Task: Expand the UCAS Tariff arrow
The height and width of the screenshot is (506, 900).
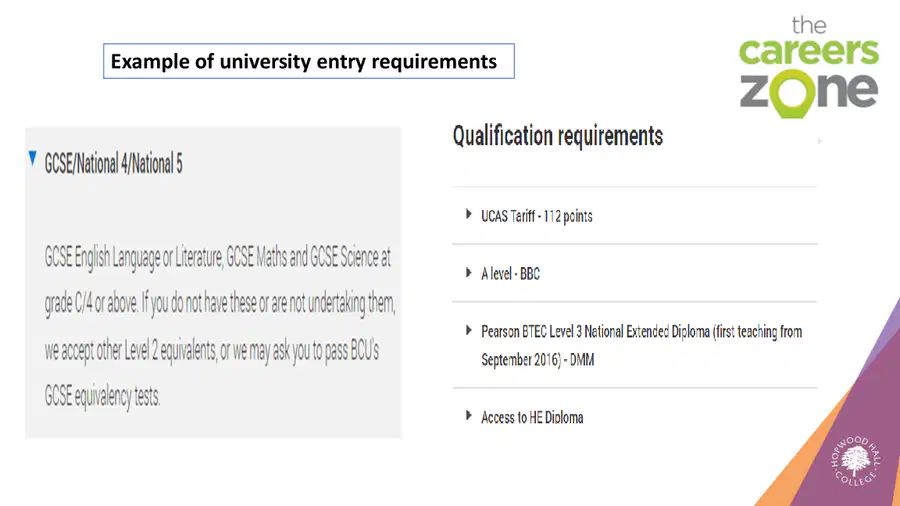Action: pos(468,215)
